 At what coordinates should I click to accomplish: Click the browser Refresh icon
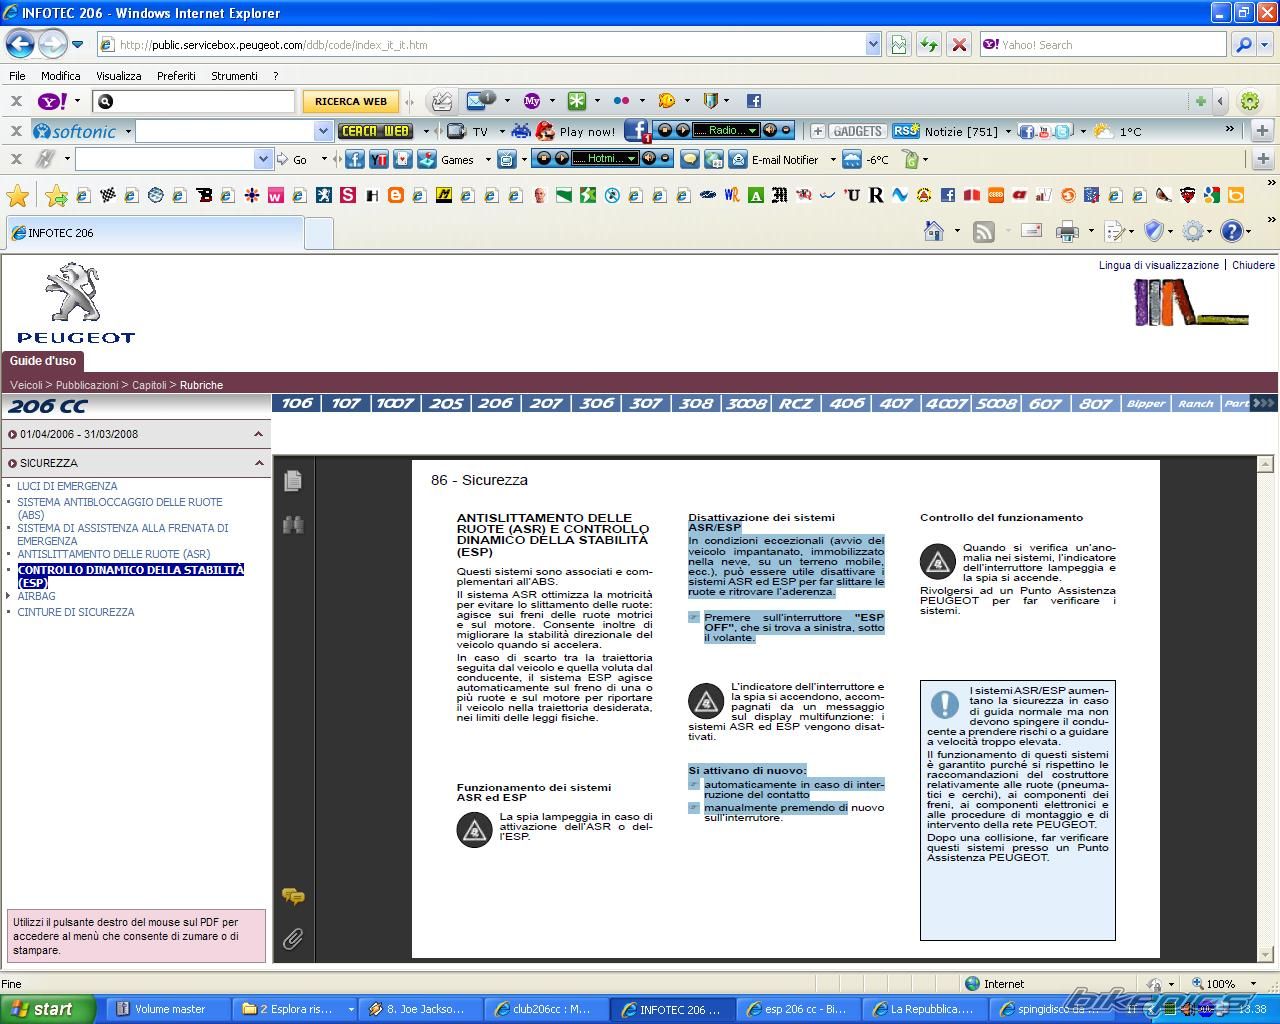(x=929, y=45)
